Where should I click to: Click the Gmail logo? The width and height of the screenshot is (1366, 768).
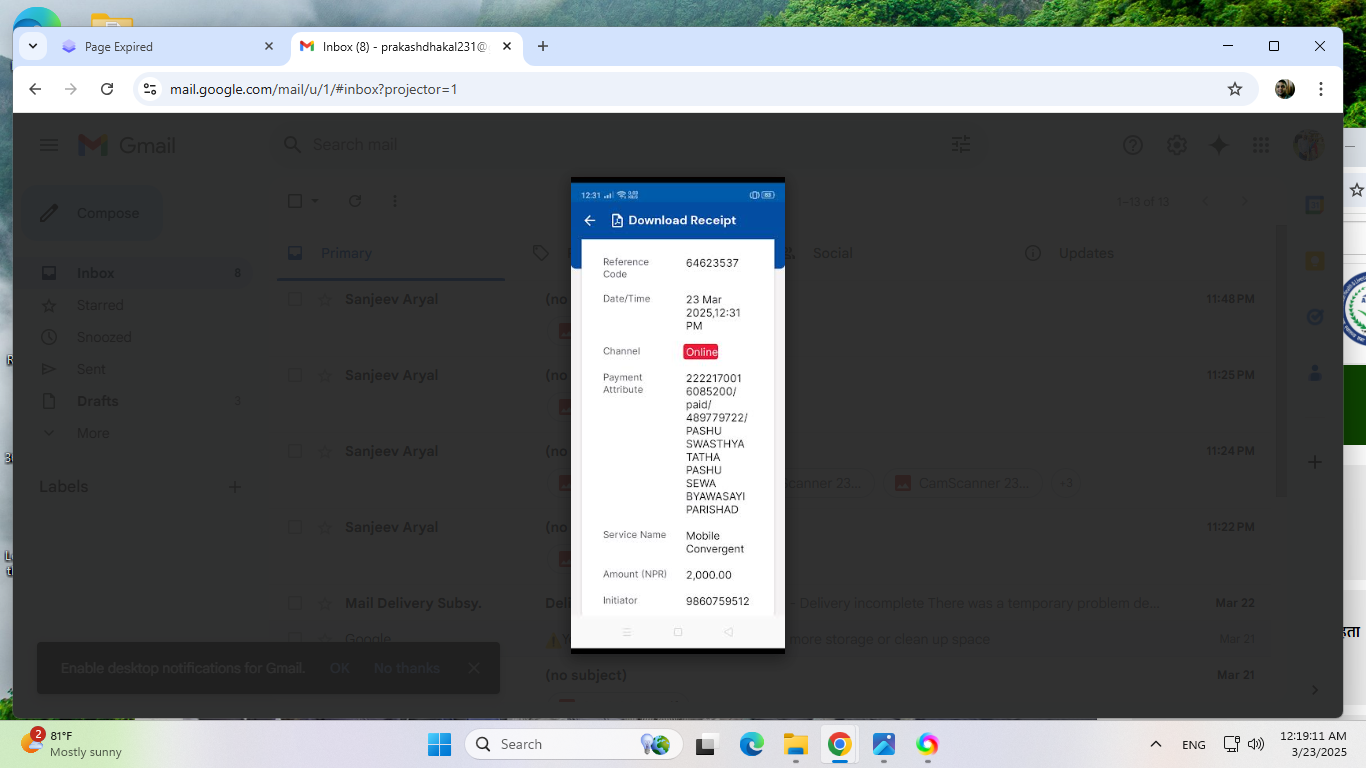click(x=127, y=145)
